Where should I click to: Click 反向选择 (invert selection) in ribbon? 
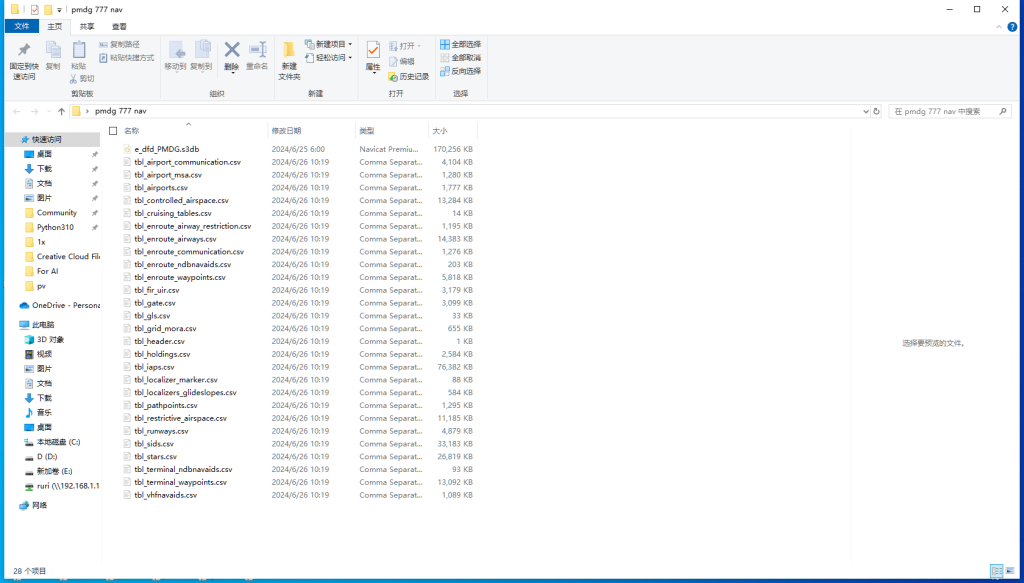click(460, 71)
